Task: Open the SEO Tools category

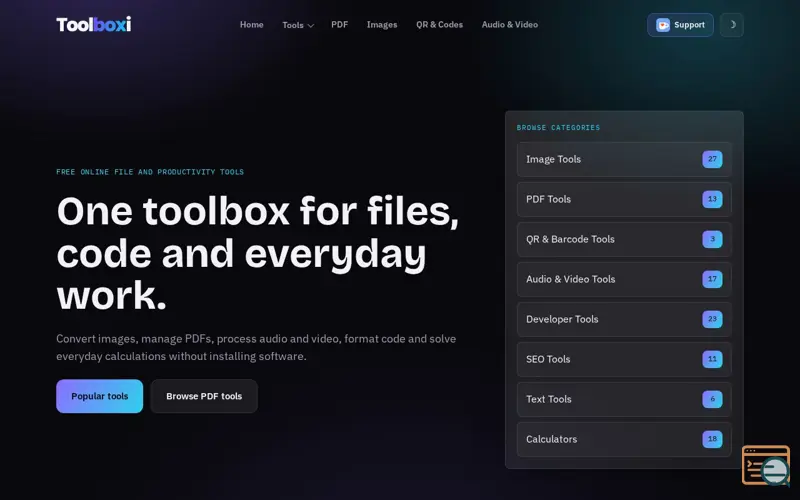Action: click(x=624, y=359)
